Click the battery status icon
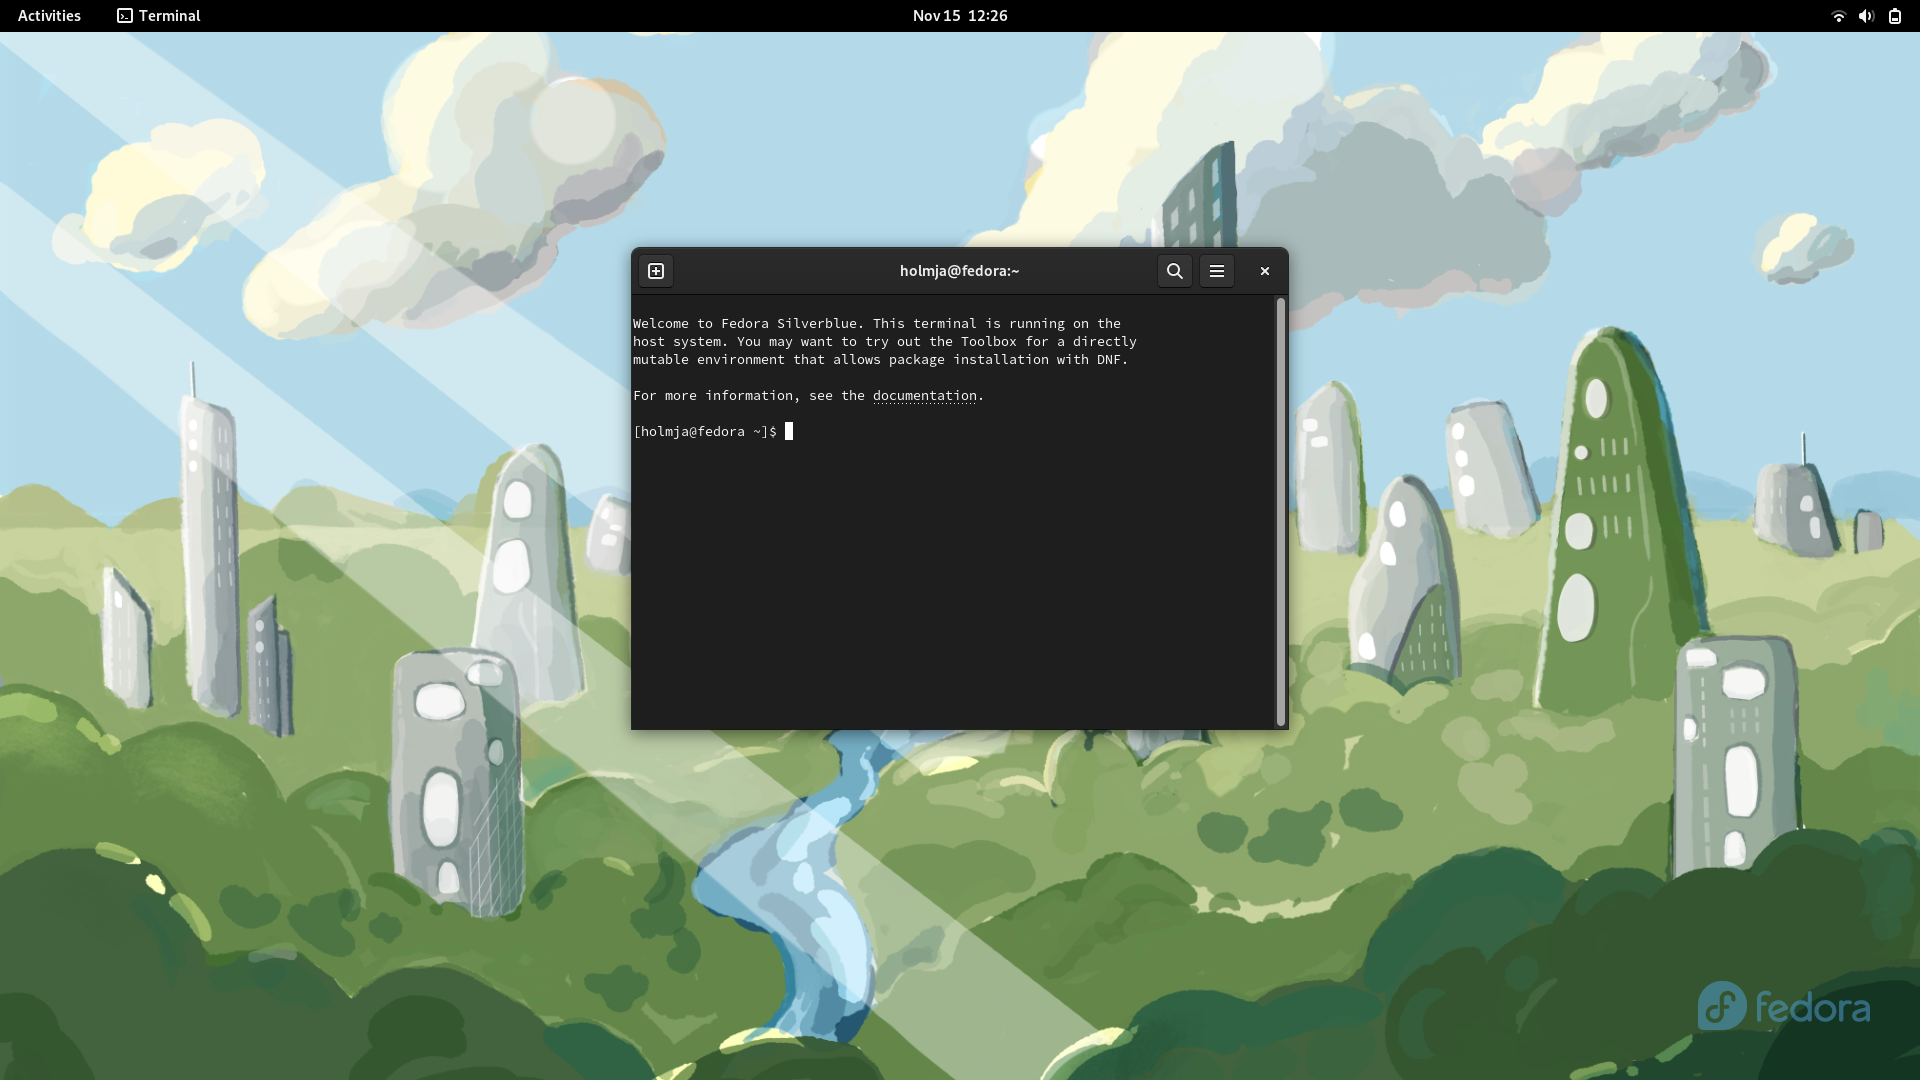1920x1080 pixels. click(x=1895, y=16)
